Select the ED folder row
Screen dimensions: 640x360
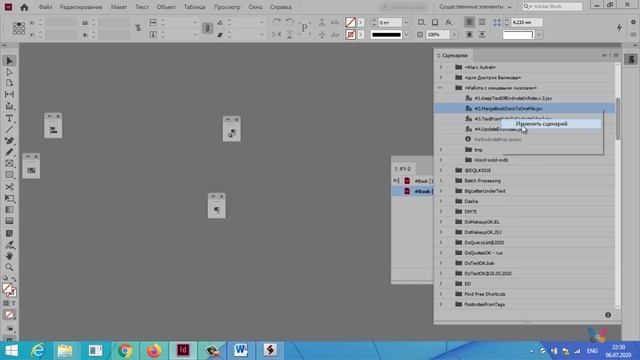coord(524,284)
